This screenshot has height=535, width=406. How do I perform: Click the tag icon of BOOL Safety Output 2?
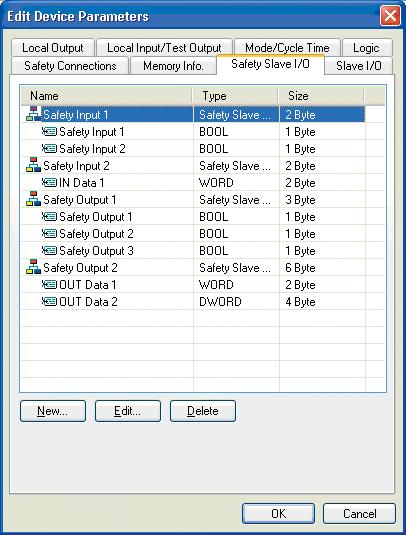[x=49, y=234]
